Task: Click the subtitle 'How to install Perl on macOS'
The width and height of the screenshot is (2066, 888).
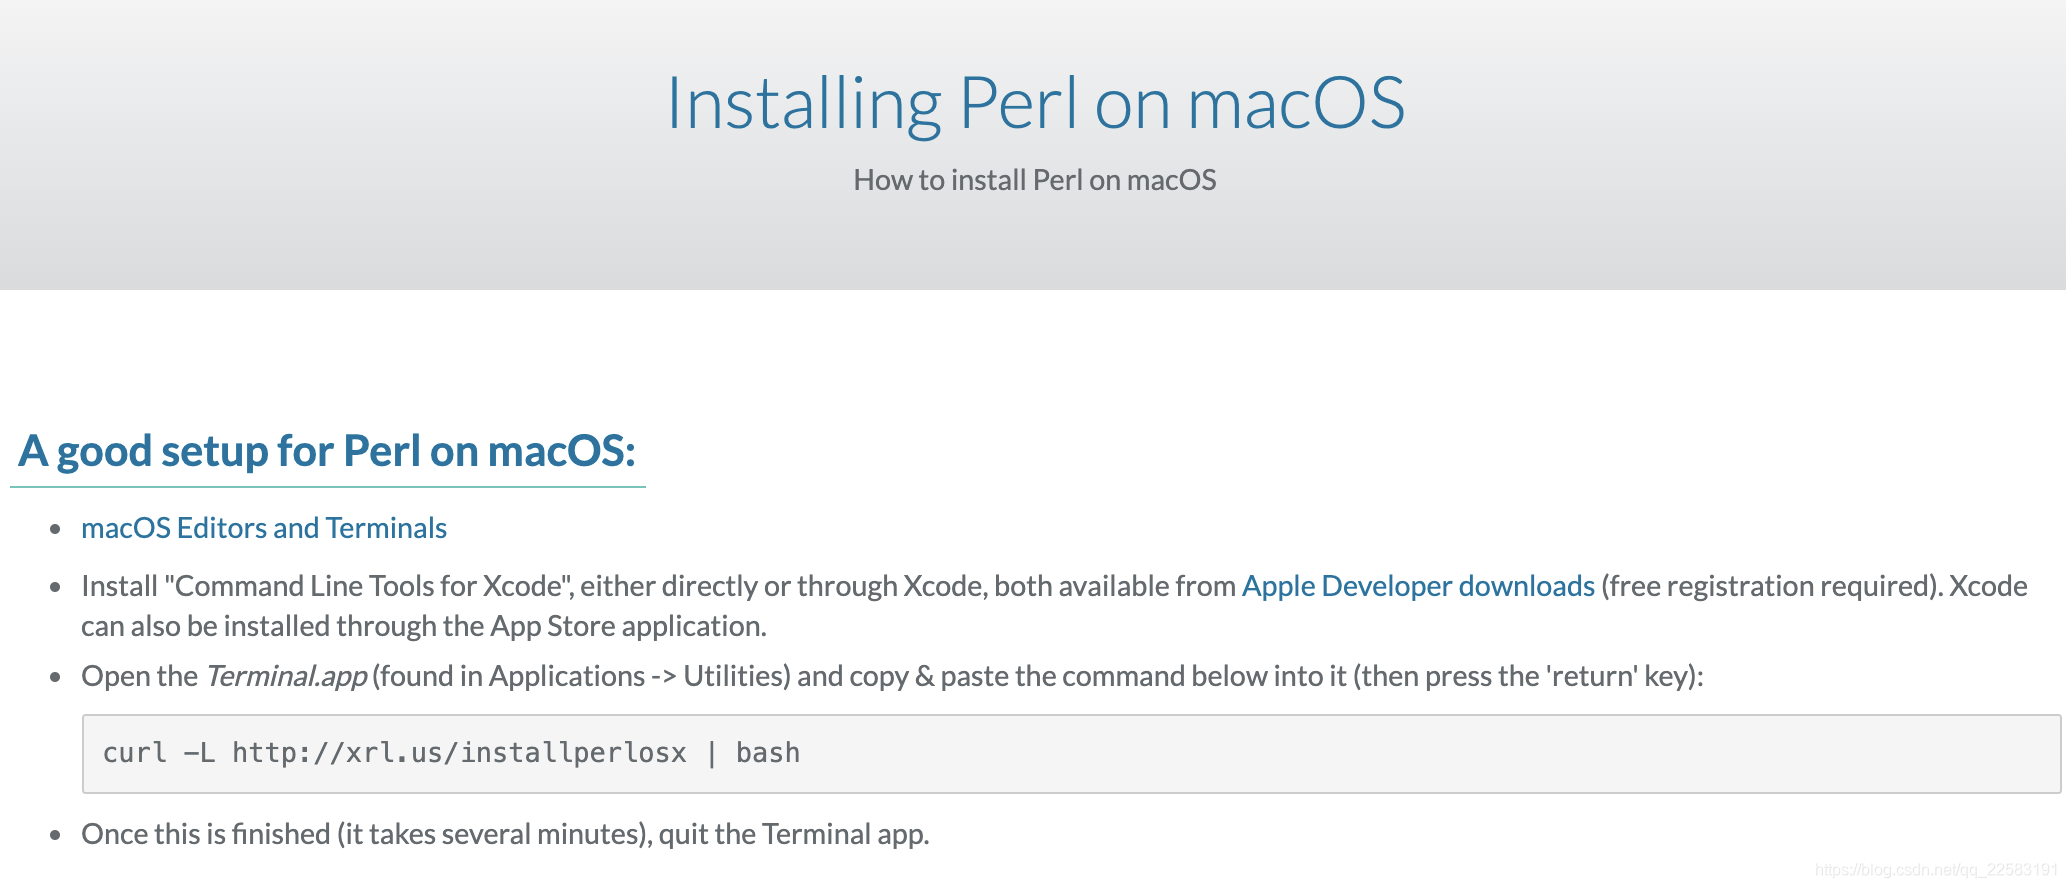Action: pos(1035,180)
